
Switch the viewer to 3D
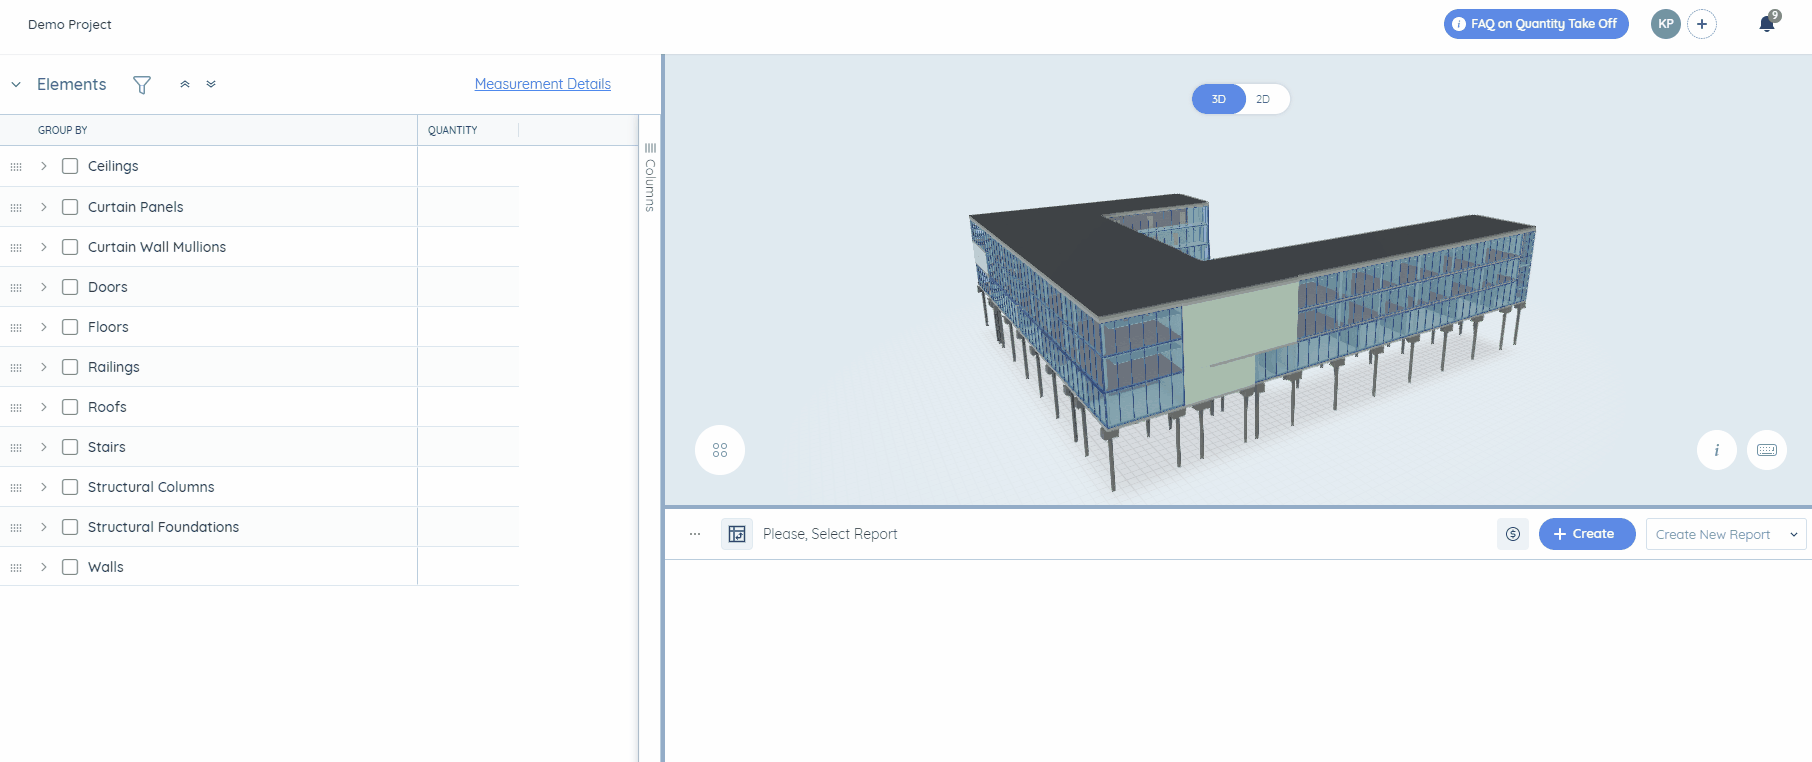1218,99
